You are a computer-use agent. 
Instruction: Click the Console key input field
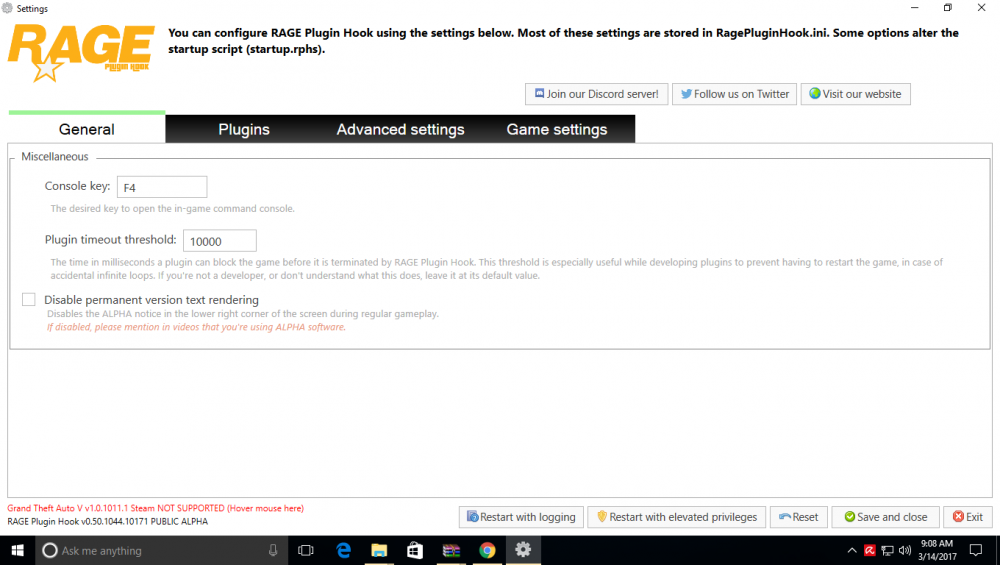pyautogui.click(x=162, y=187)
